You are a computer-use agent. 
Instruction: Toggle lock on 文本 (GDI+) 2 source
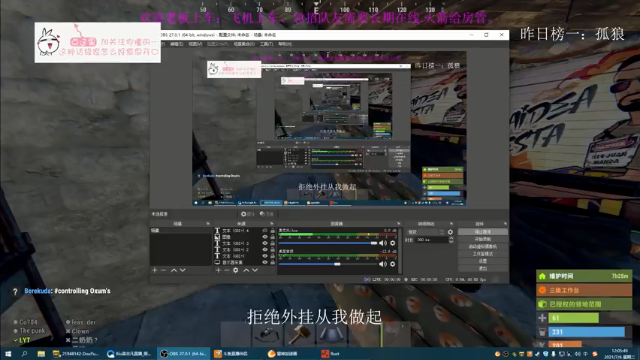[272, 249]
